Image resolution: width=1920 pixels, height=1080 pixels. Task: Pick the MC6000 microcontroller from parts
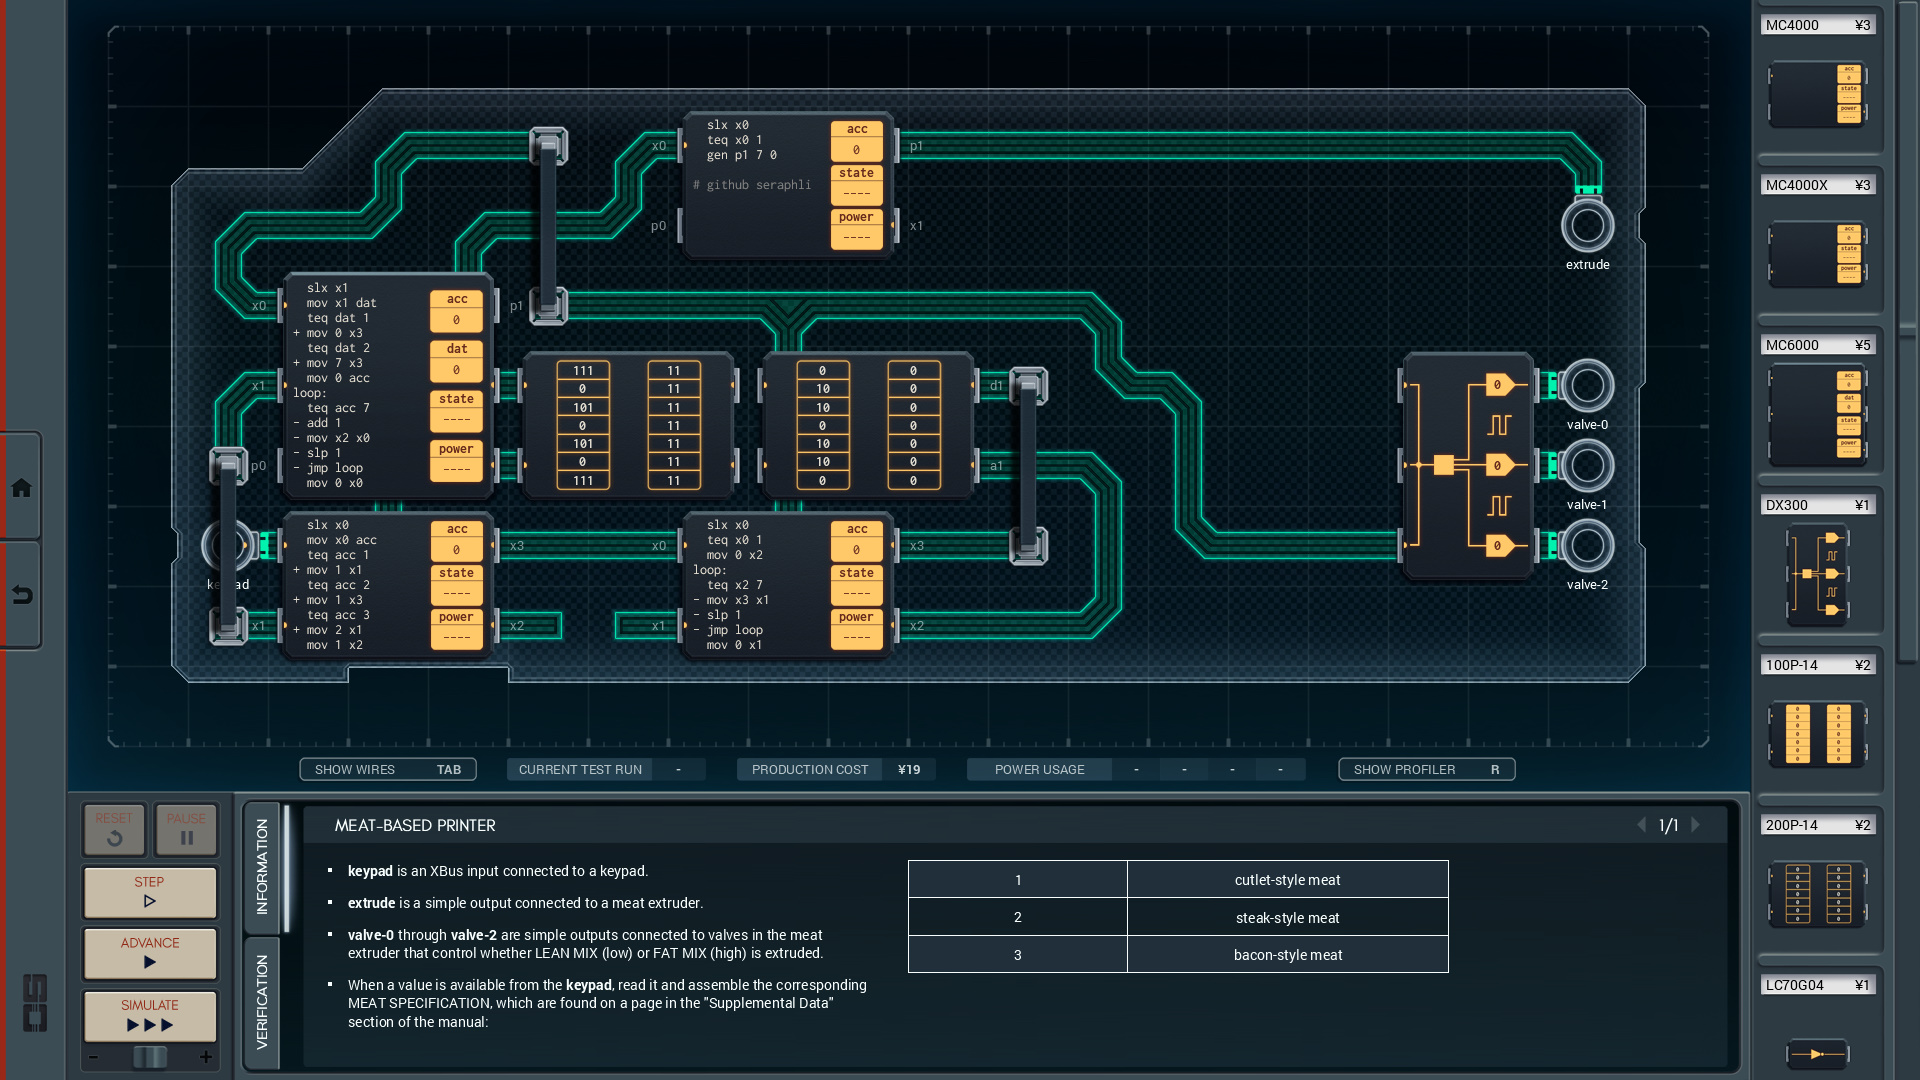click(x=1817, y=415)
